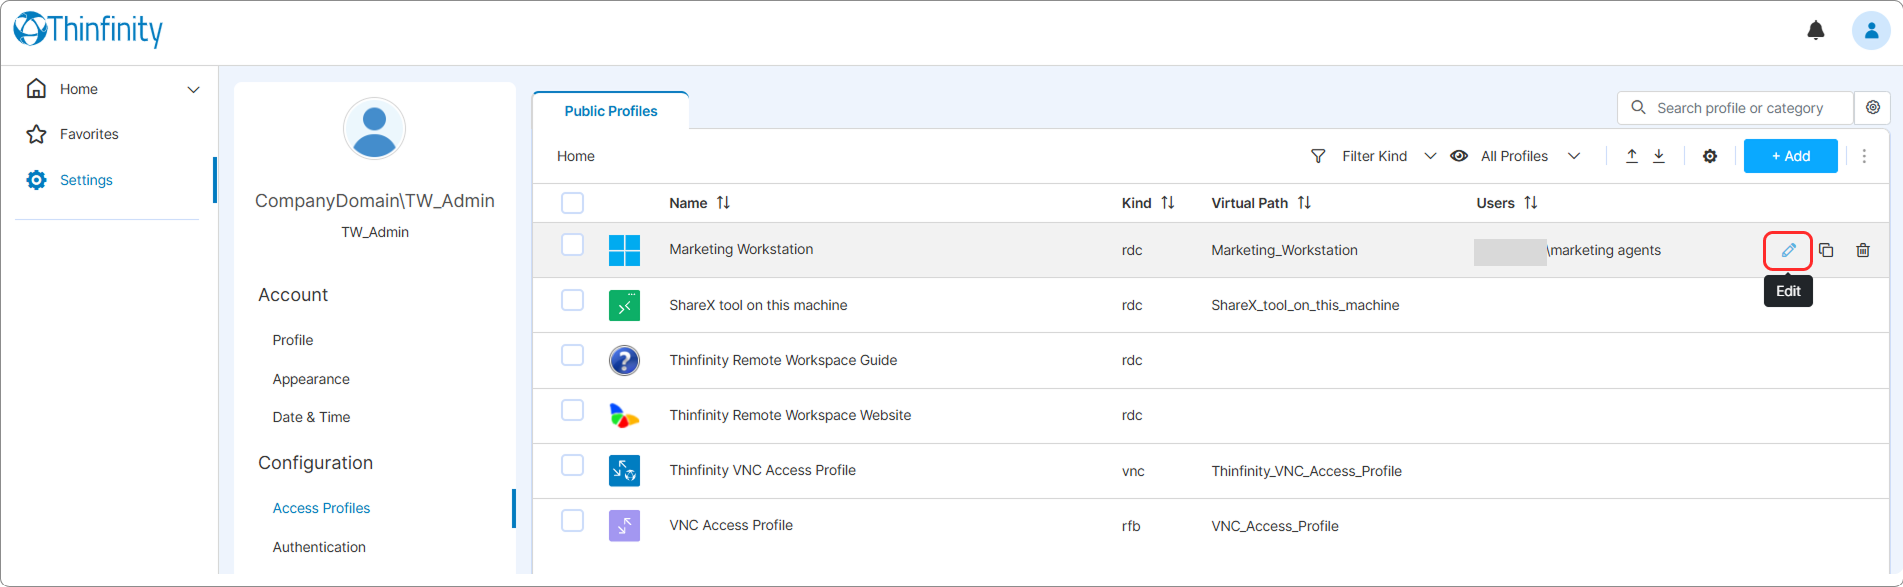Click the Marketing_Workstation virtual path cell
Screen dimensions: 1903x587
(1284, 250)
